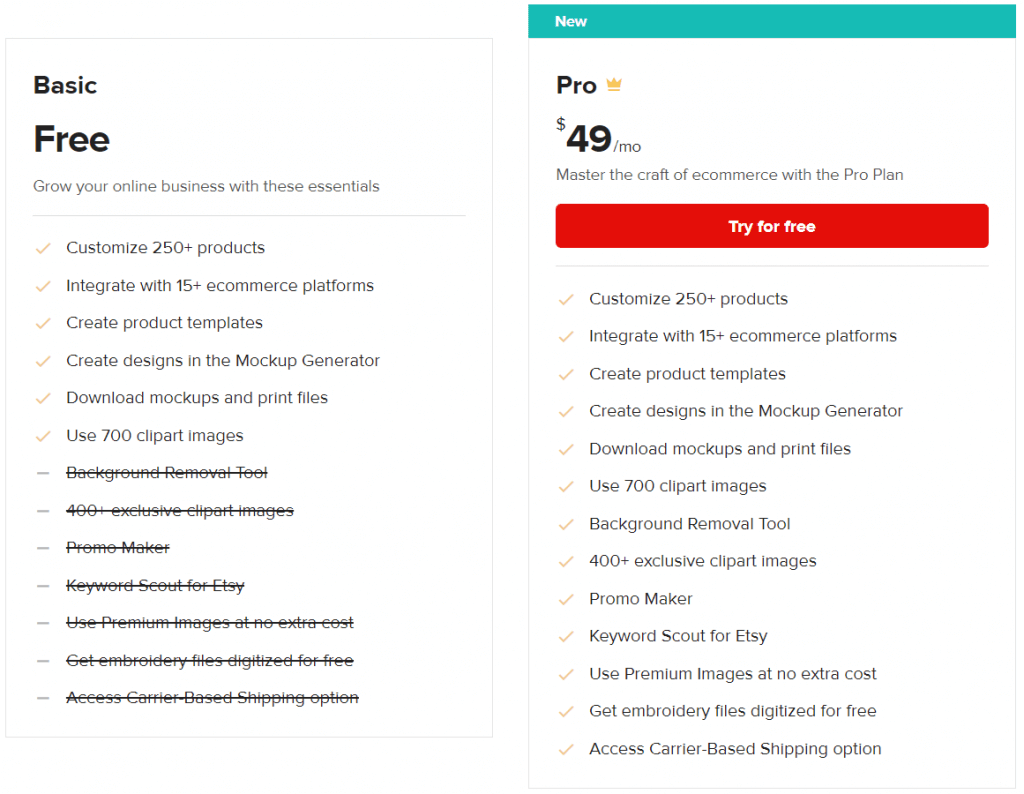Click checkmark next to Pro Keyword Scout for Etsy
The height and width of the screenshot is (794, 1024).
pos(566,637)
